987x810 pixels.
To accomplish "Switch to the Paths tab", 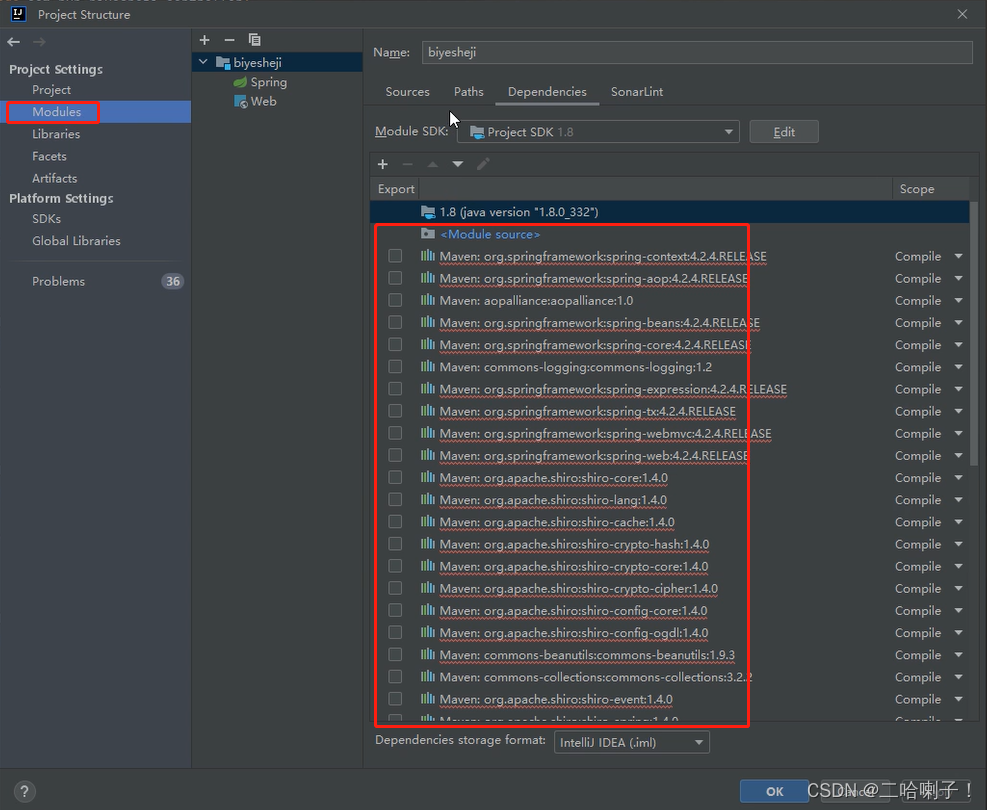I will [469, 92].
